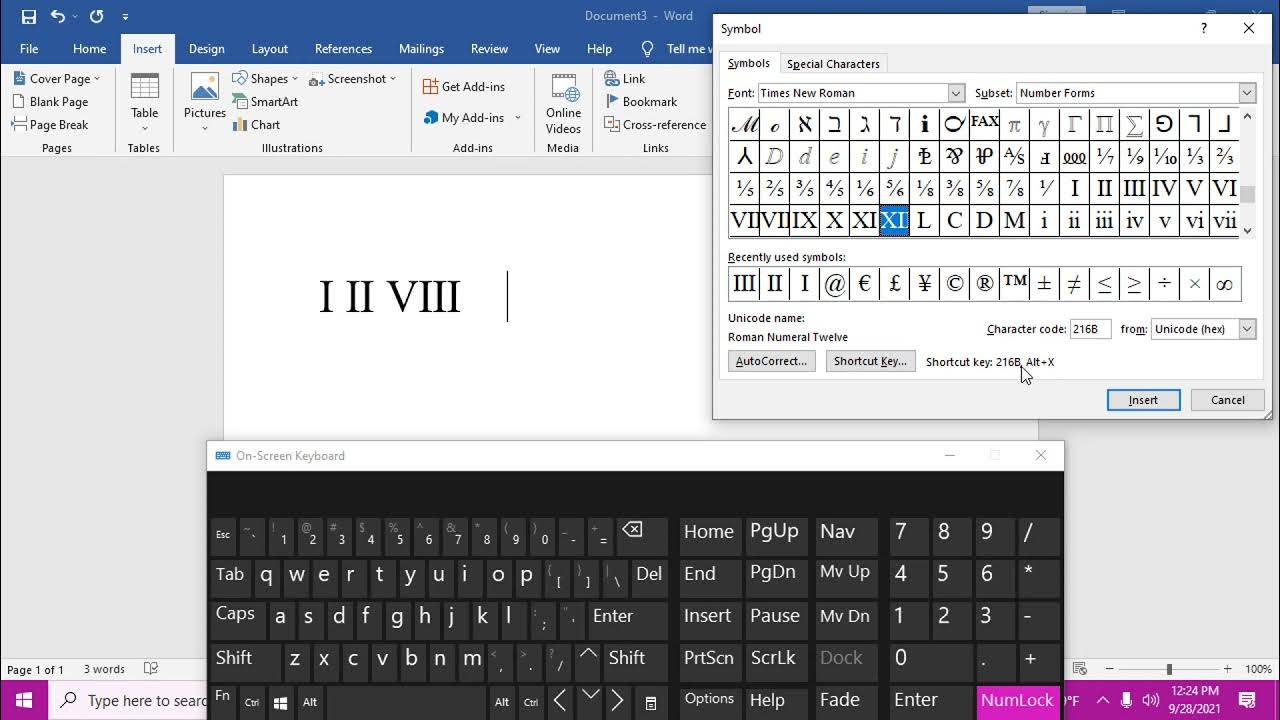Click the Shortcut Key... button
This screenshot has width=1280, height=720.
pos(870,361)
